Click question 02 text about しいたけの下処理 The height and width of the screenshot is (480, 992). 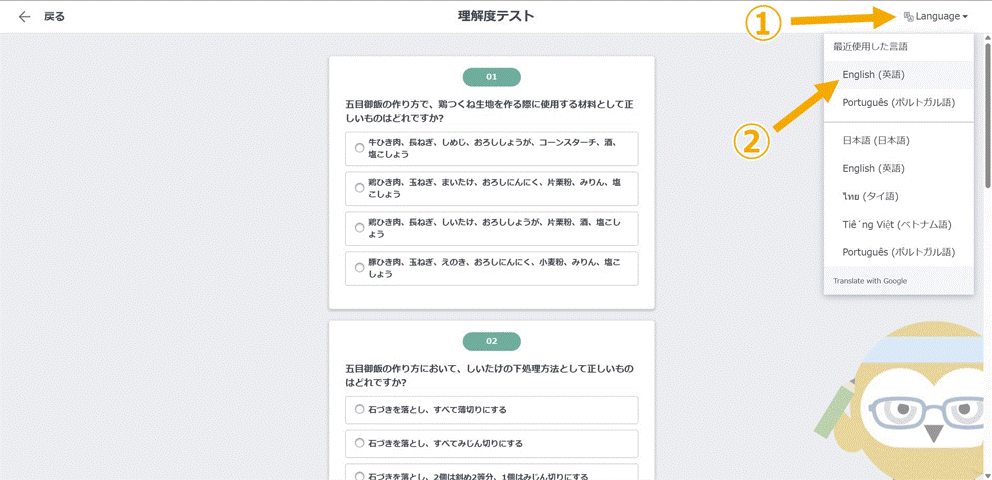coord(488,375)
